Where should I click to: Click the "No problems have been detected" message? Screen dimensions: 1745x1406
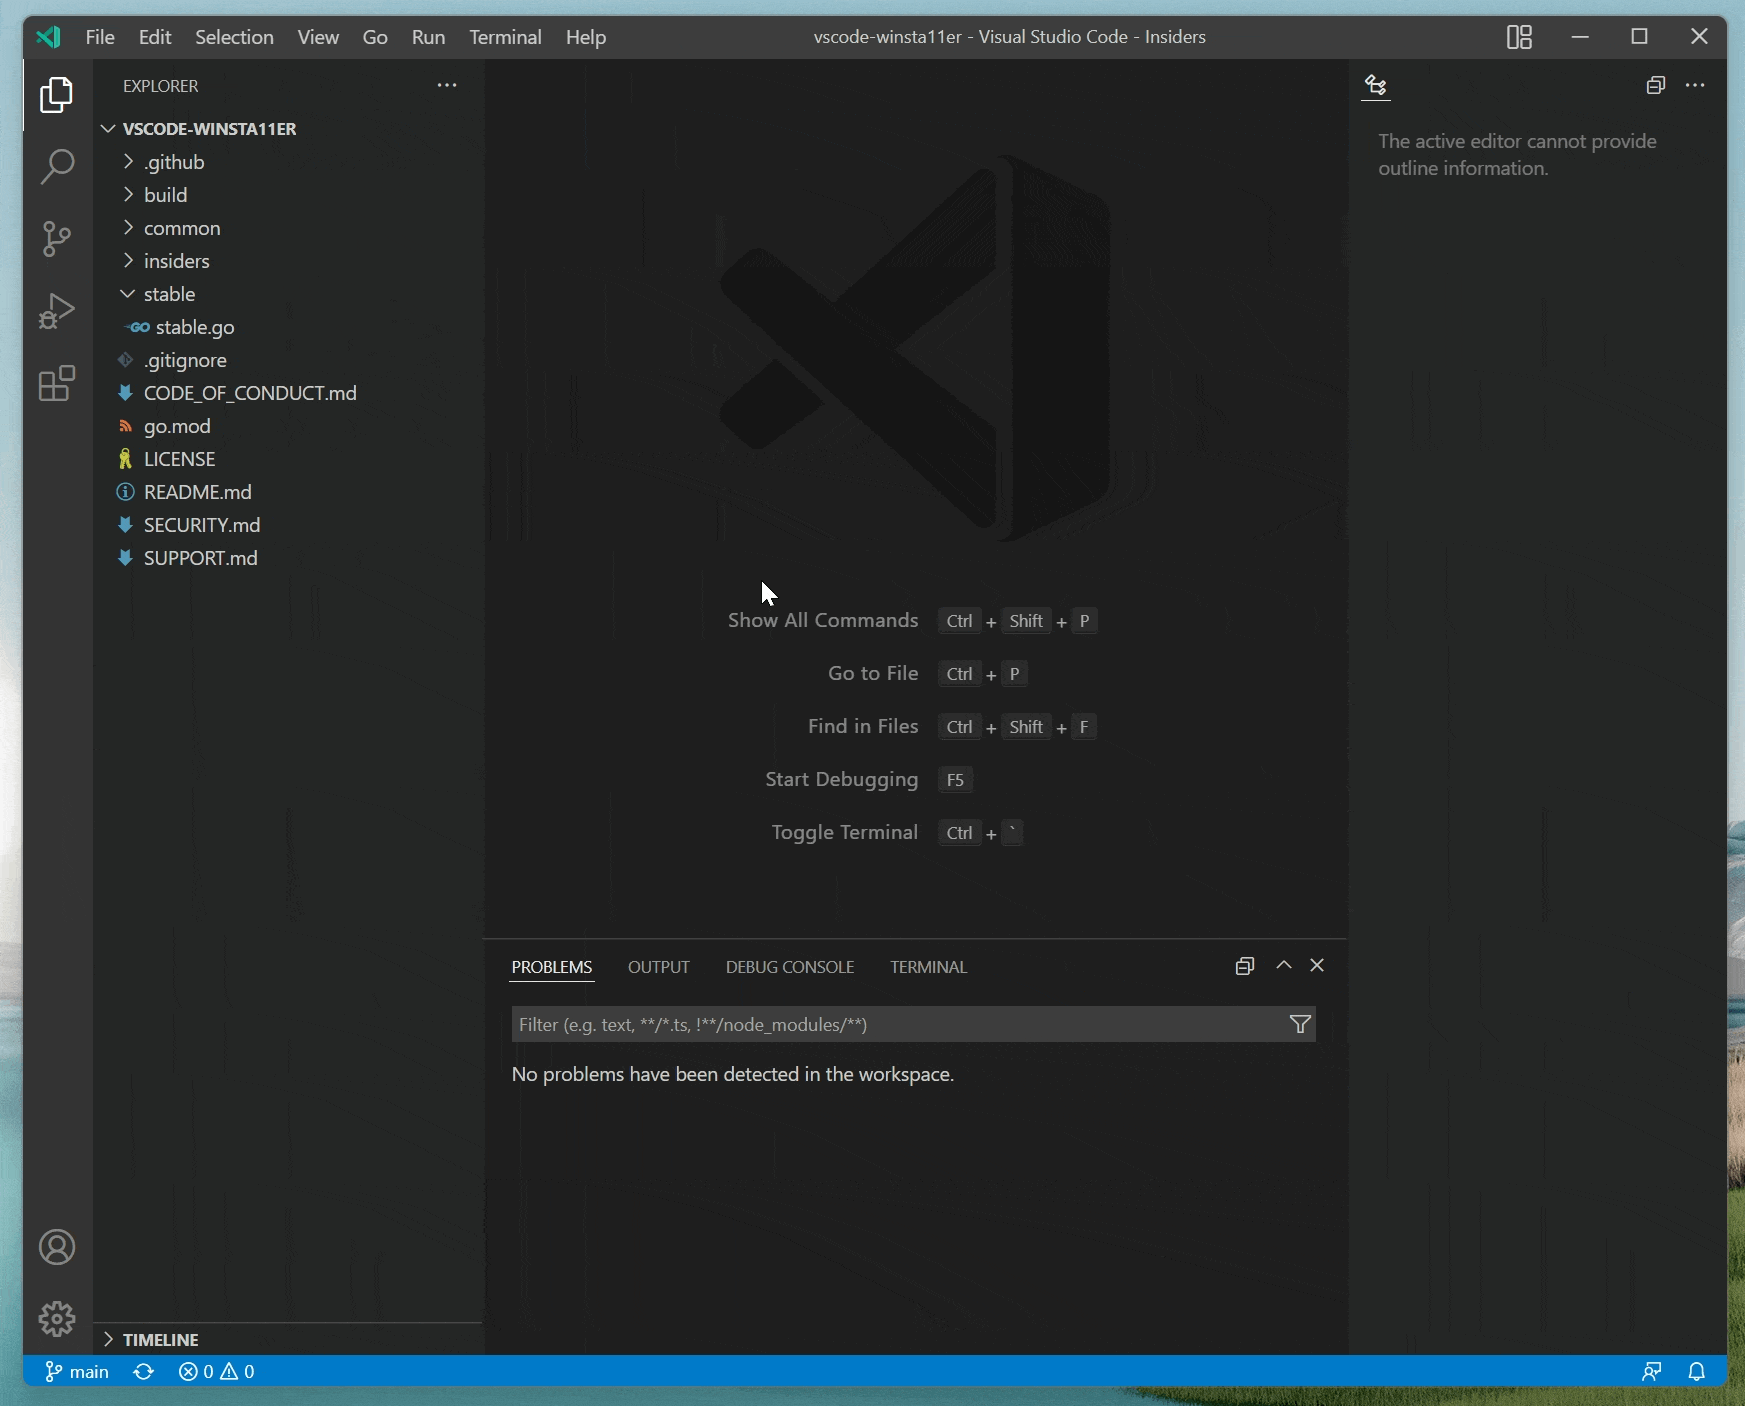coord(733,1074)
